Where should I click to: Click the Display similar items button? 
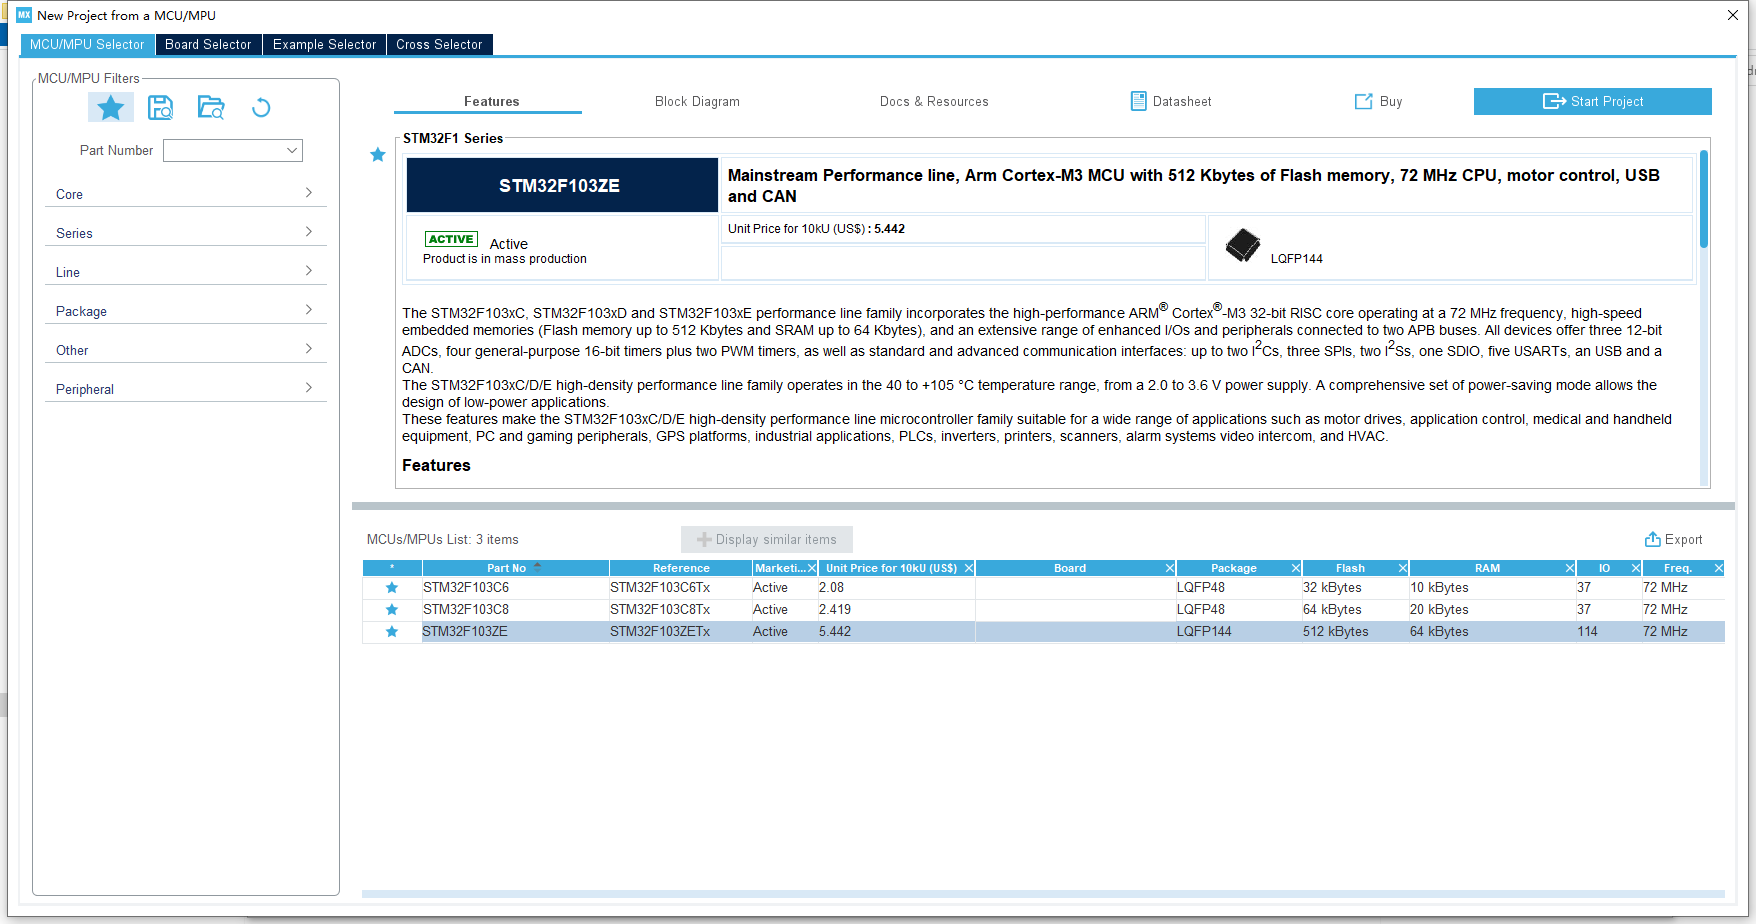point(766,539)
